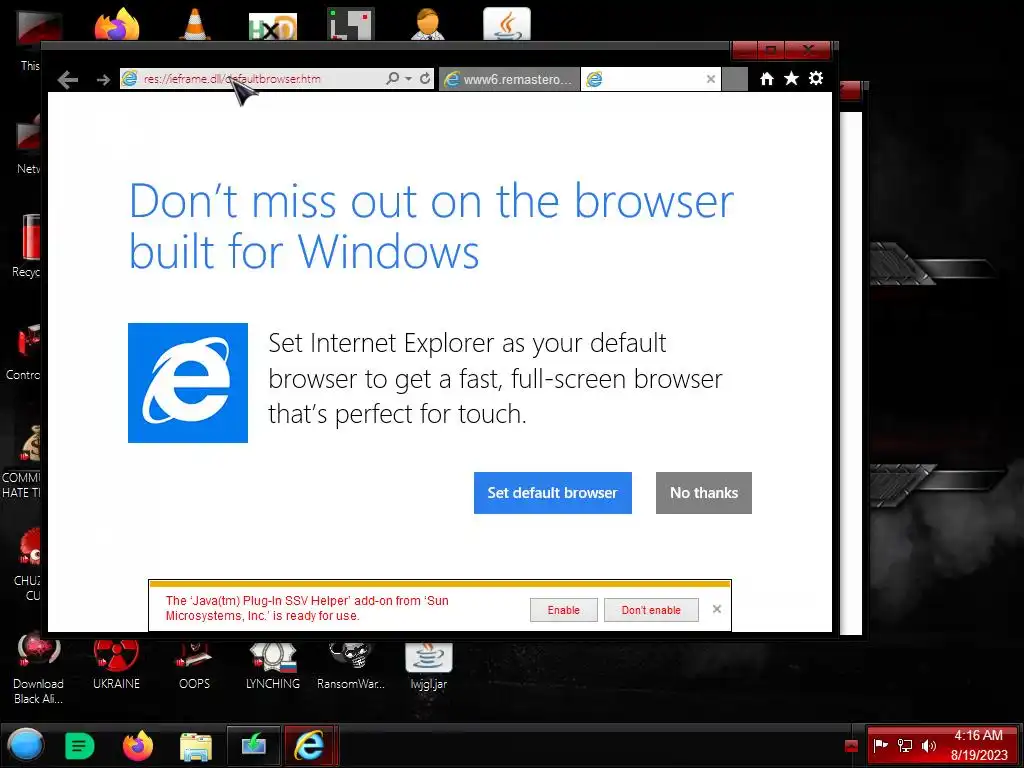This screenshot has height=768, width=1024.
Task: Open Favorites star in Internet Explorer
Action: (791, 78)
